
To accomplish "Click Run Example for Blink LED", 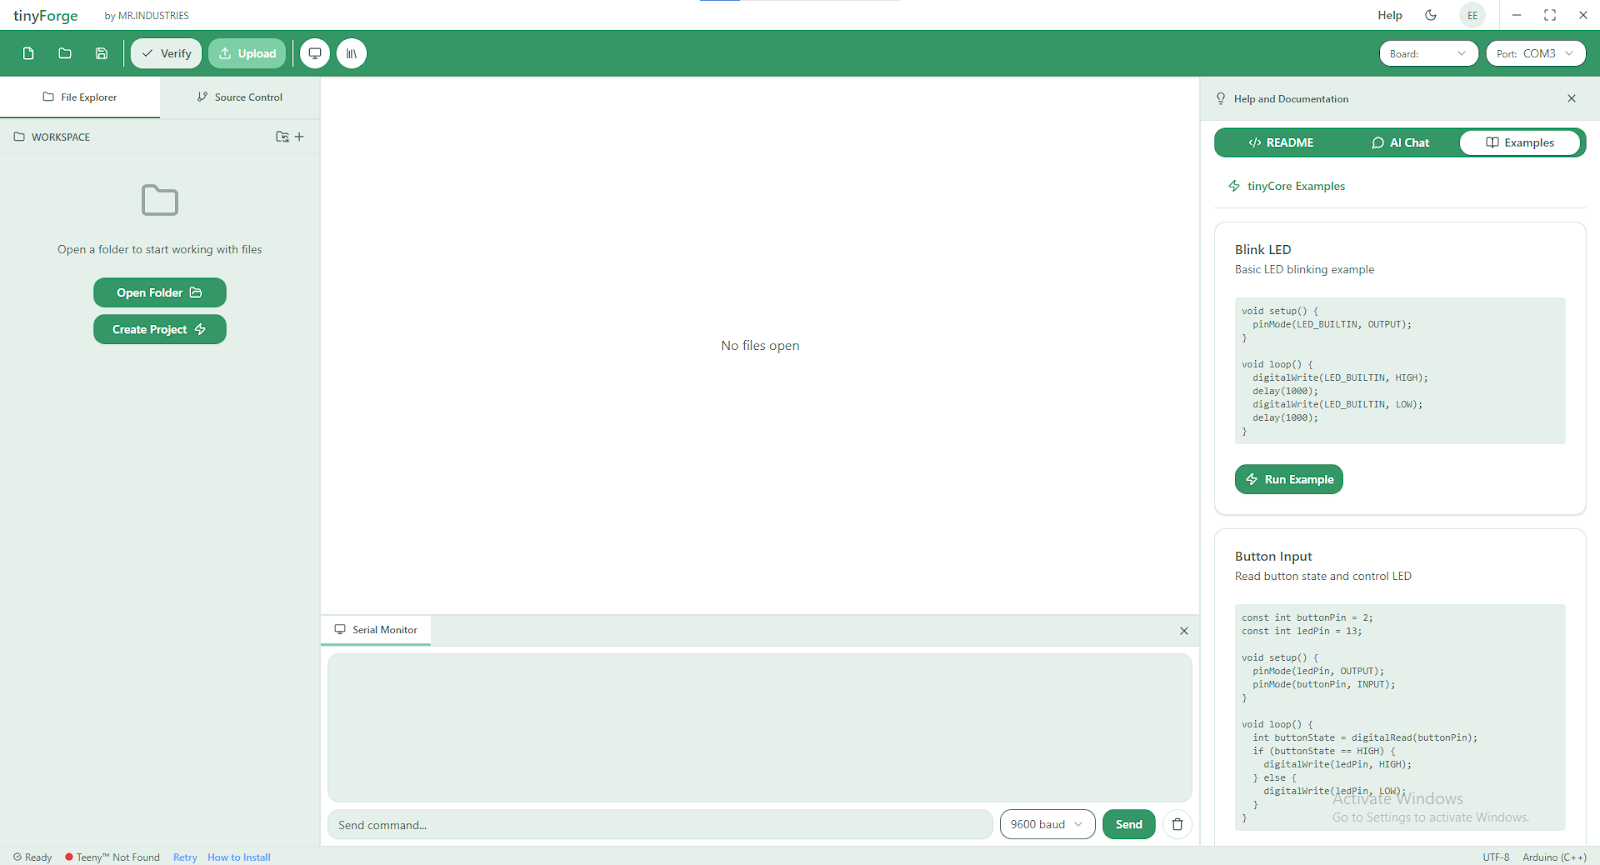I will click(1288, 480).
